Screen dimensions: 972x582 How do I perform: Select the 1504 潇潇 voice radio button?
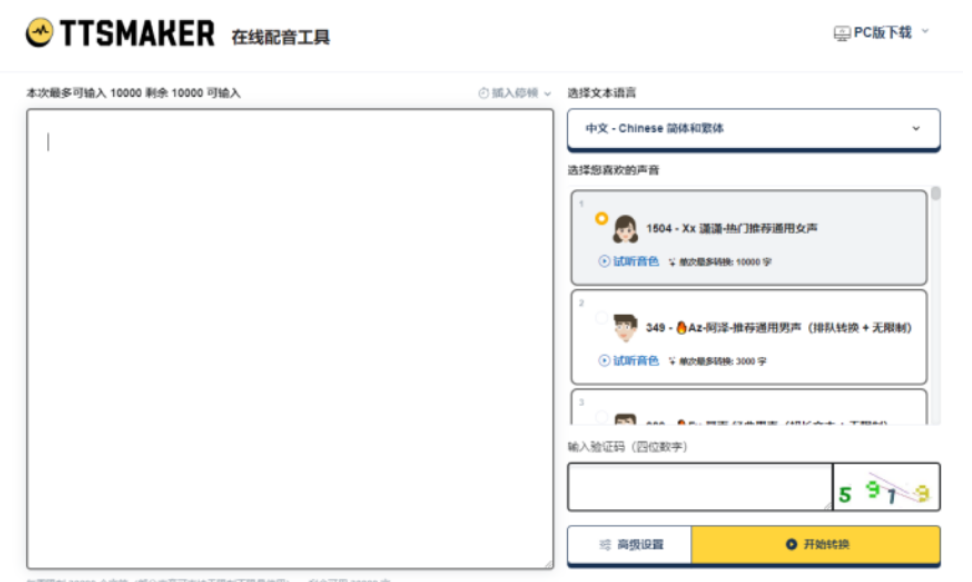coord(601,218)
